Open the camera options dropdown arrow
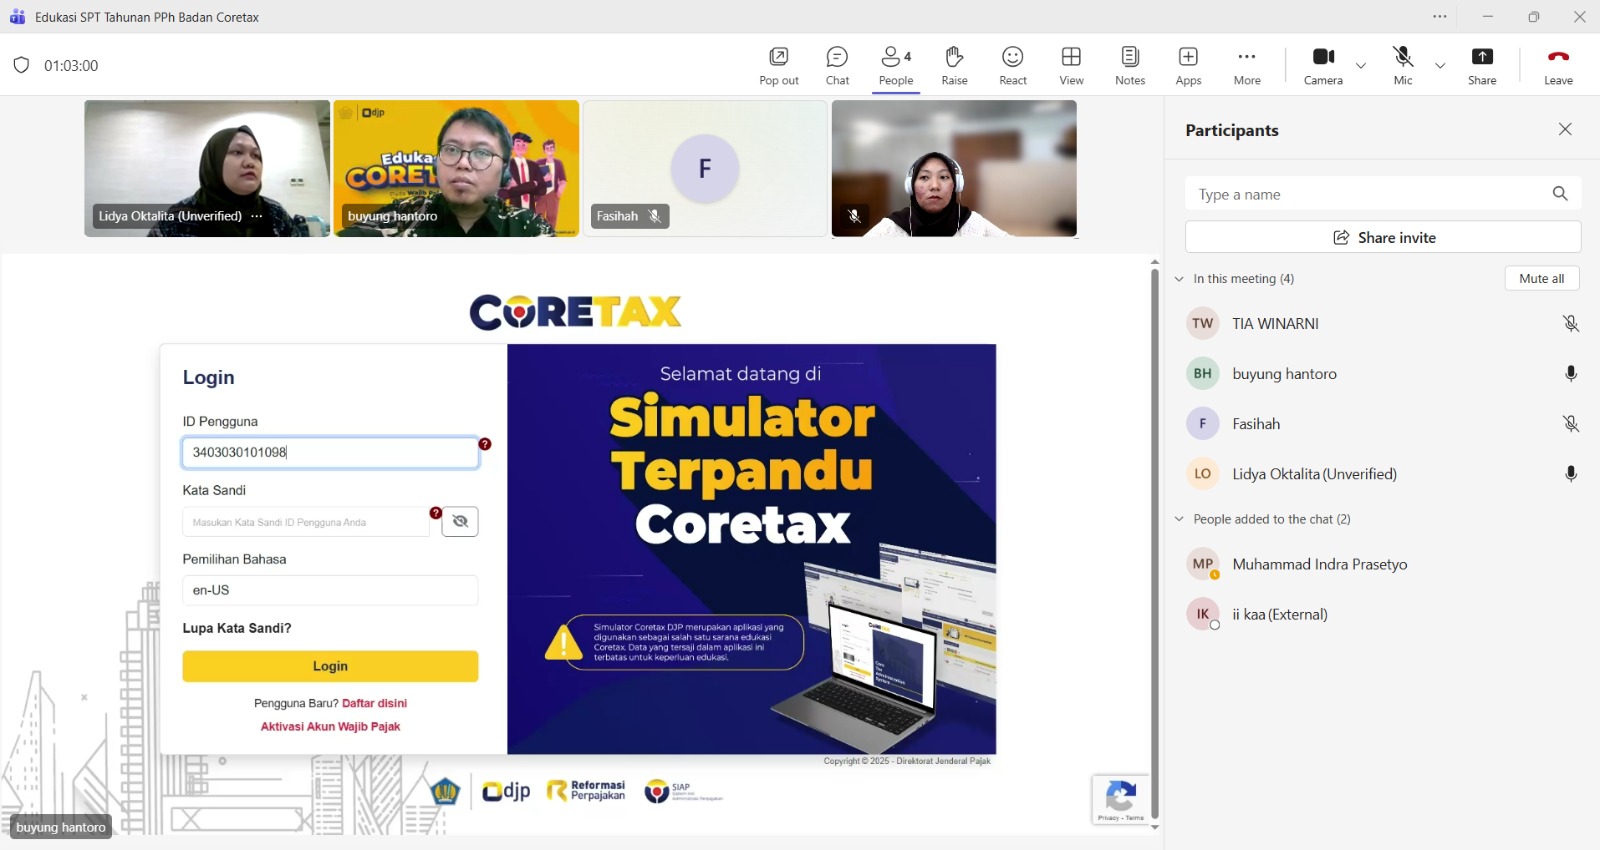The height and width of the screenshot is (850, 1600). (x=1361, y=66)
